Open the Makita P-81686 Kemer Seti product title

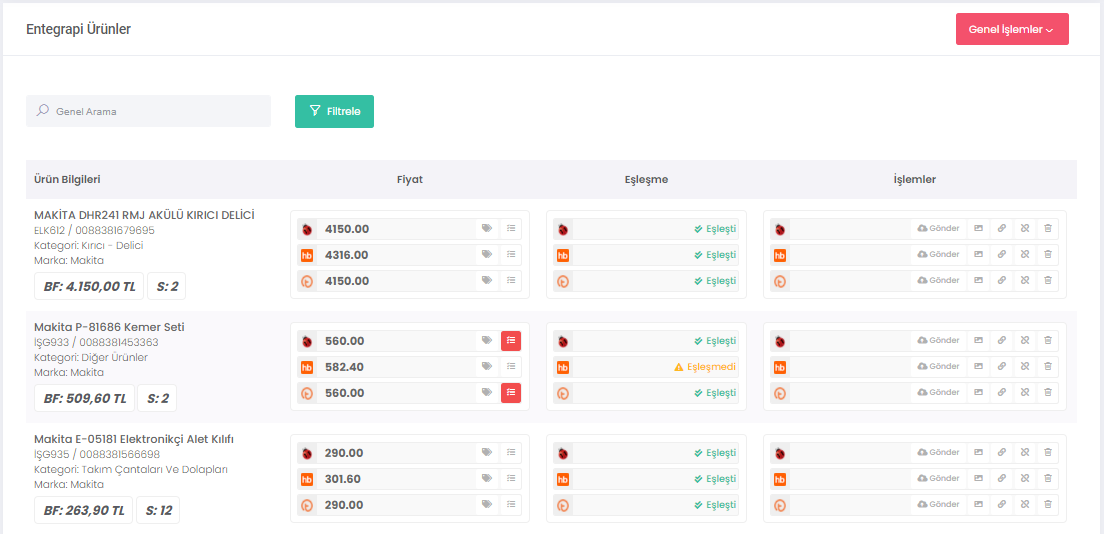click(109, 327)
